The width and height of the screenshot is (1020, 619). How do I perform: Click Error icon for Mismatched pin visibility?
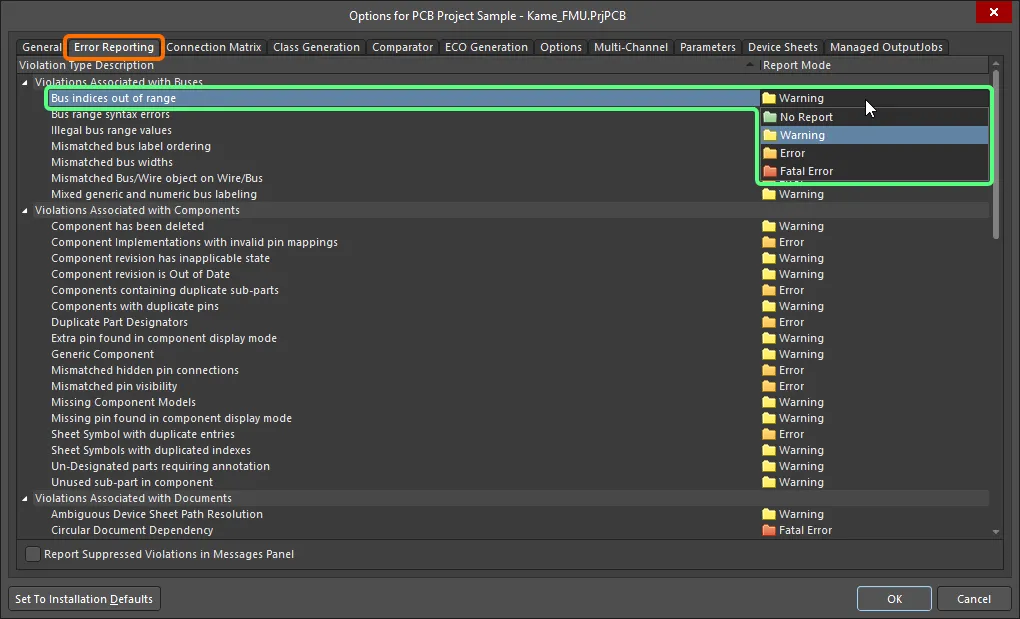tap(769, 386)
